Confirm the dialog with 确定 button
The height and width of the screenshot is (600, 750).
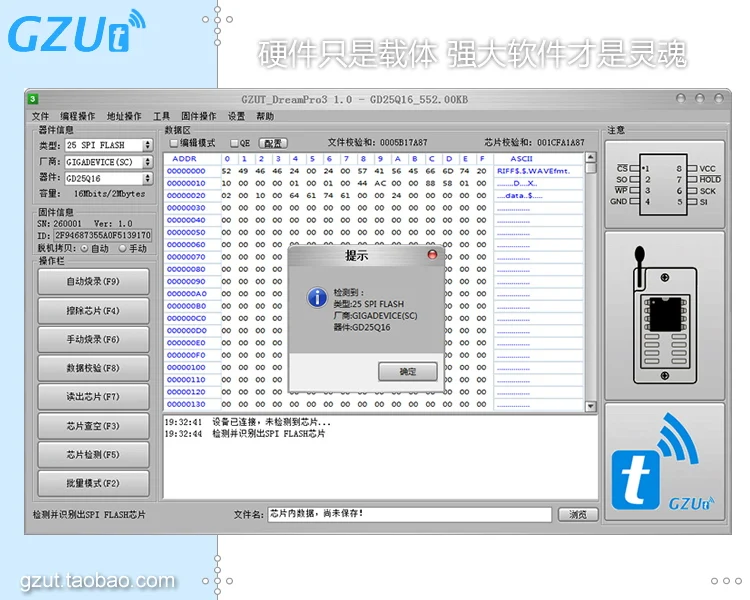coord(408,371)
